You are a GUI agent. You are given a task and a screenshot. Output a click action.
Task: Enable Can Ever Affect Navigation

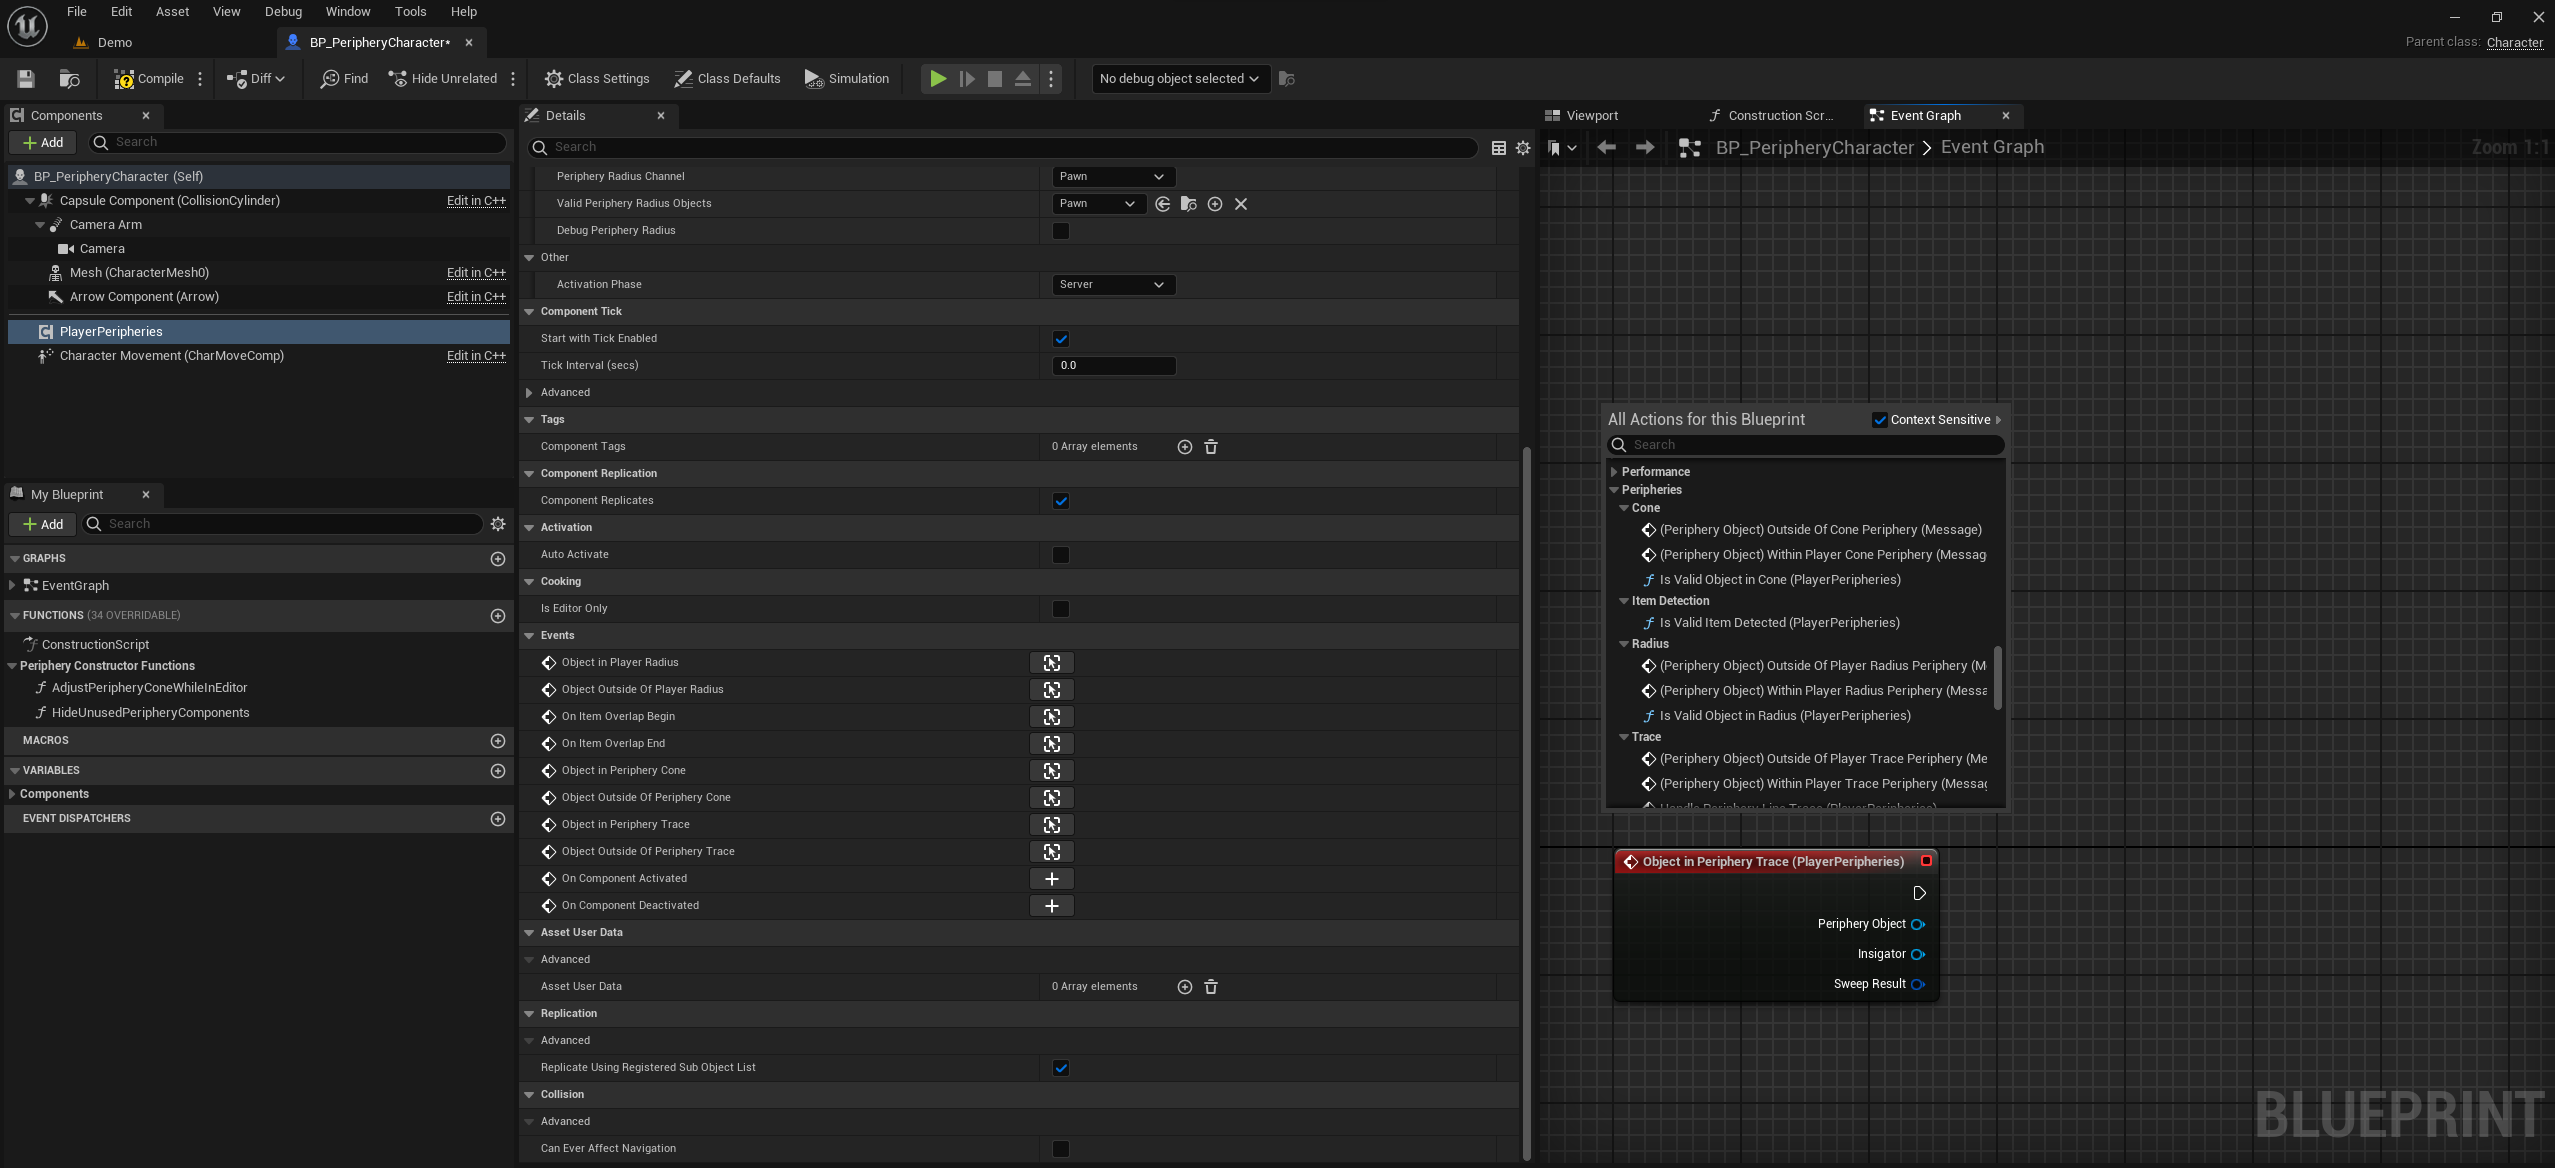[1061, 1149]
